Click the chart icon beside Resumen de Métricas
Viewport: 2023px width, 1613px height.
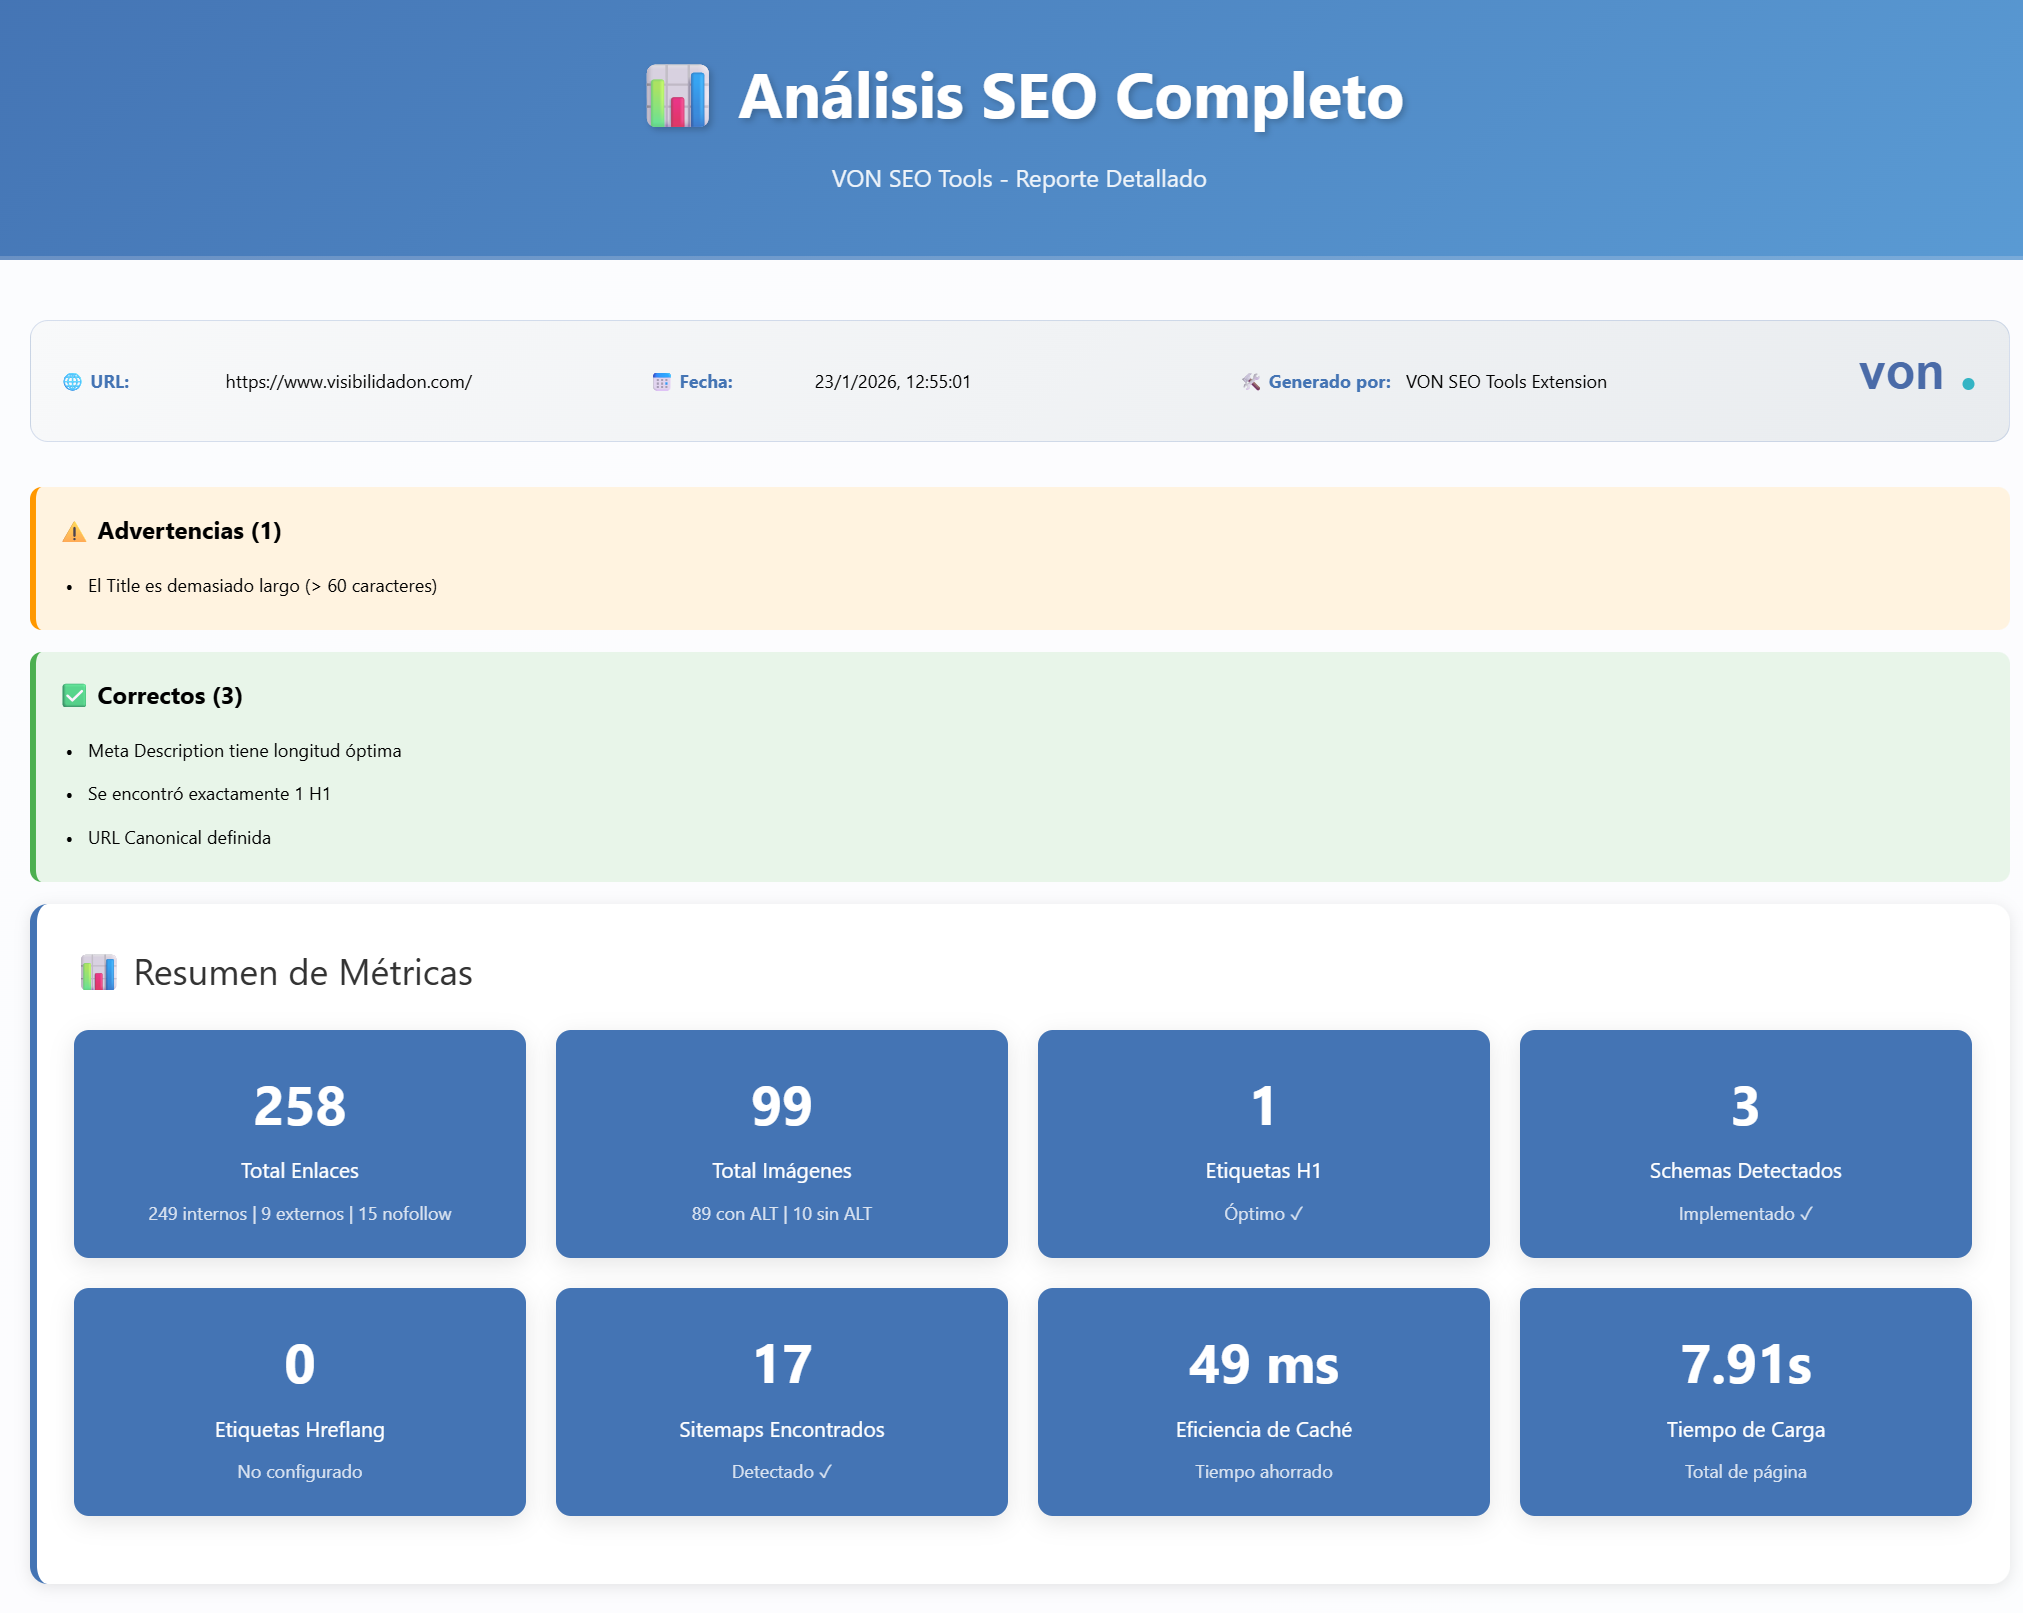pyautogui.click(x=98, y=973)
